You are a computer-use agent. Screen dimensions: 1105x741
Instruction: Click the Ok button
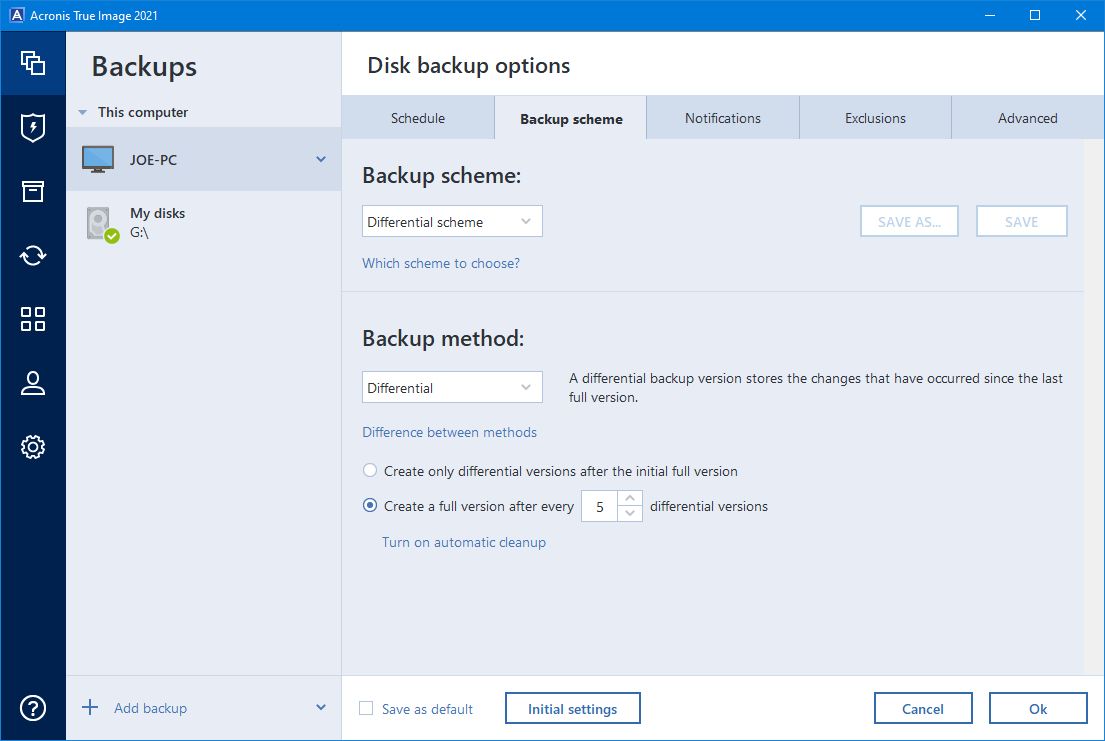pyautogui.click(x=1037, y=709)
